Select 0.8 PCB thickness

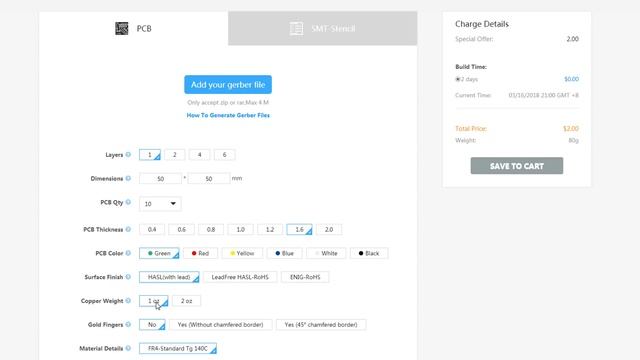point(211,229)
